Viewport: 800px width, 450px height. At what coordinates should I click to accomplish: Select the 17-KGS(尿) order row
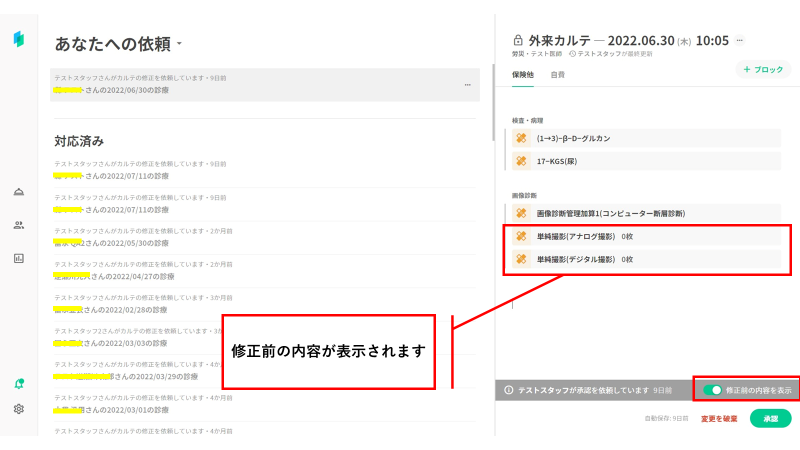(646, 161)
